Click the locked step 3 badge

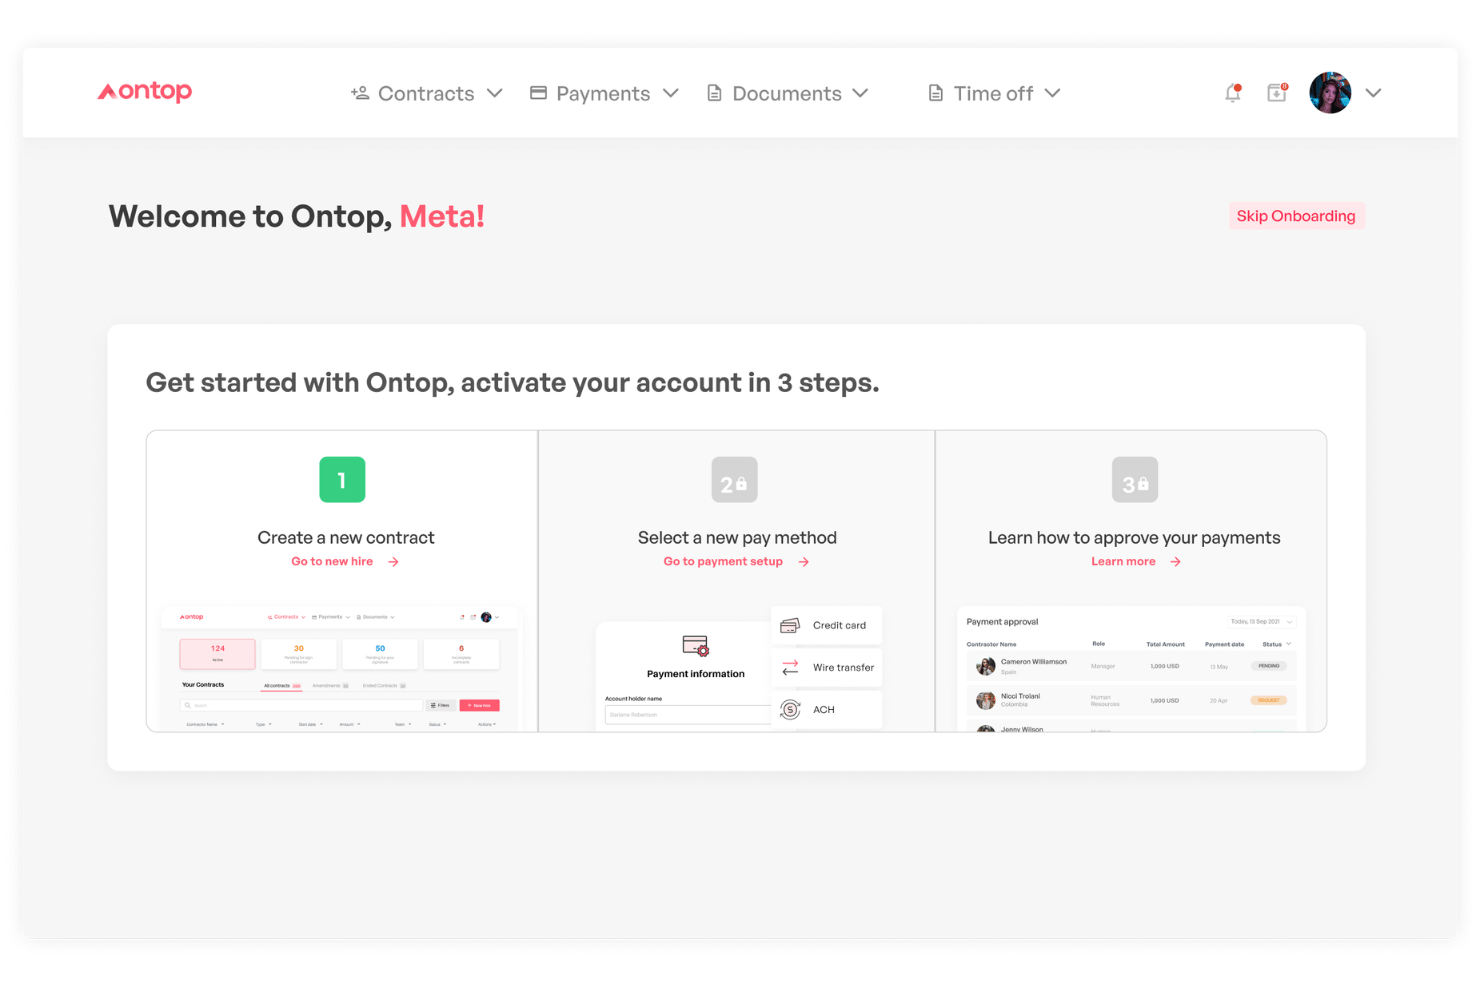point(1135,480)
